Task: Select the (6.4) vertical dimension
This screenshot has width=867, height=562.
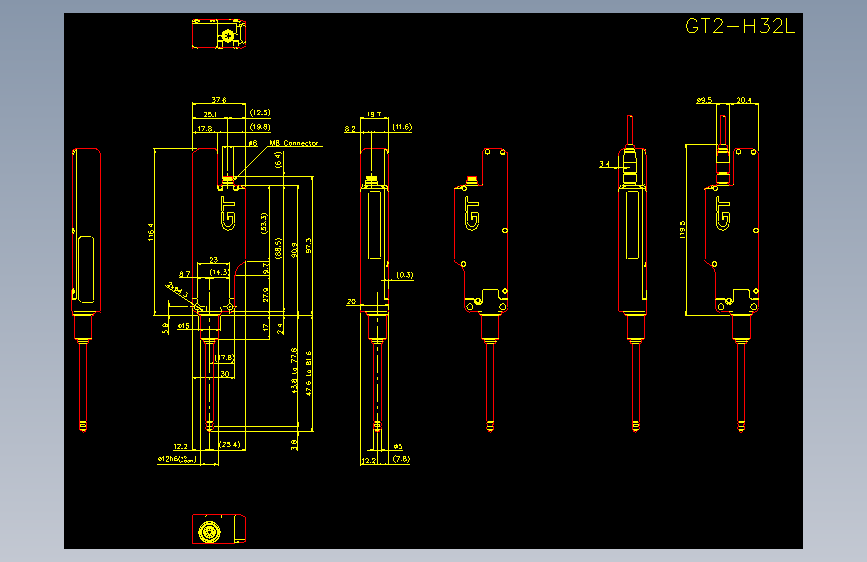Action: coord(278,160)
